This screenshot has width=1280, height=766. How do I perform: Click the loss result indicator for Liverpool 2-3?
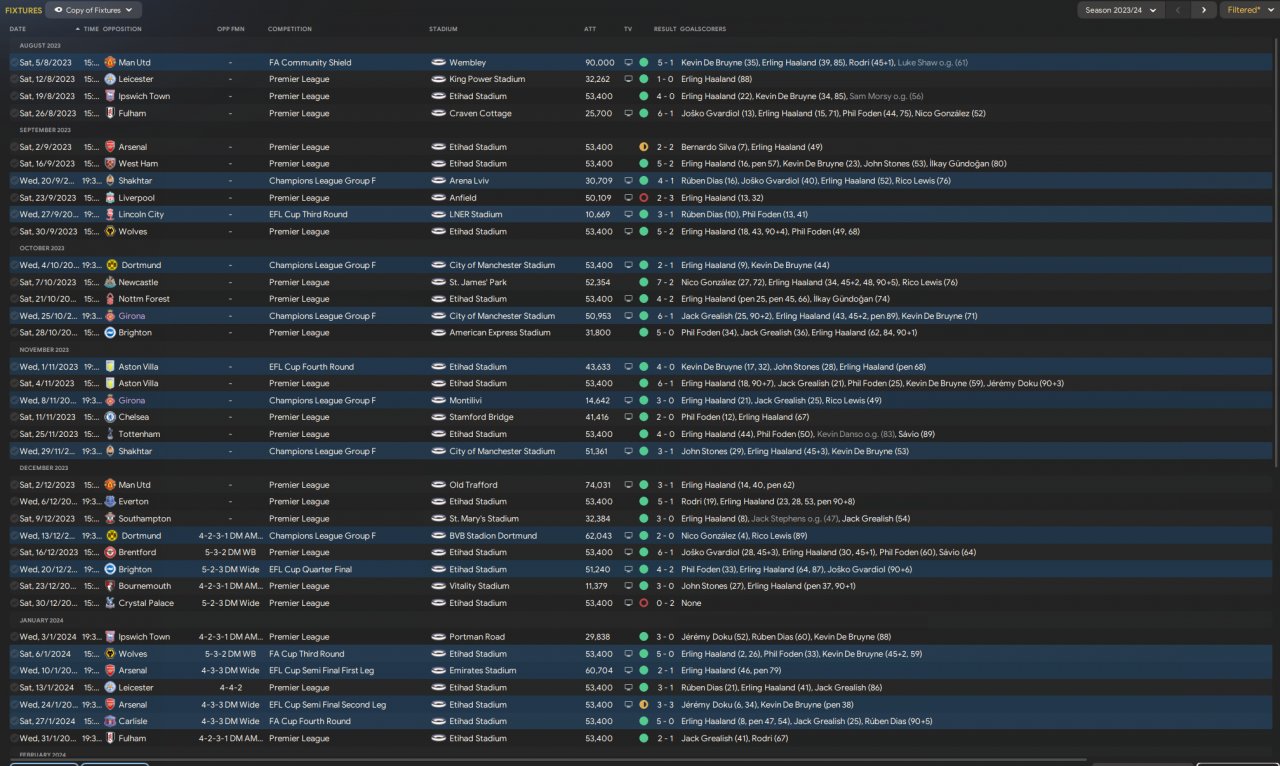coord(644,198)
